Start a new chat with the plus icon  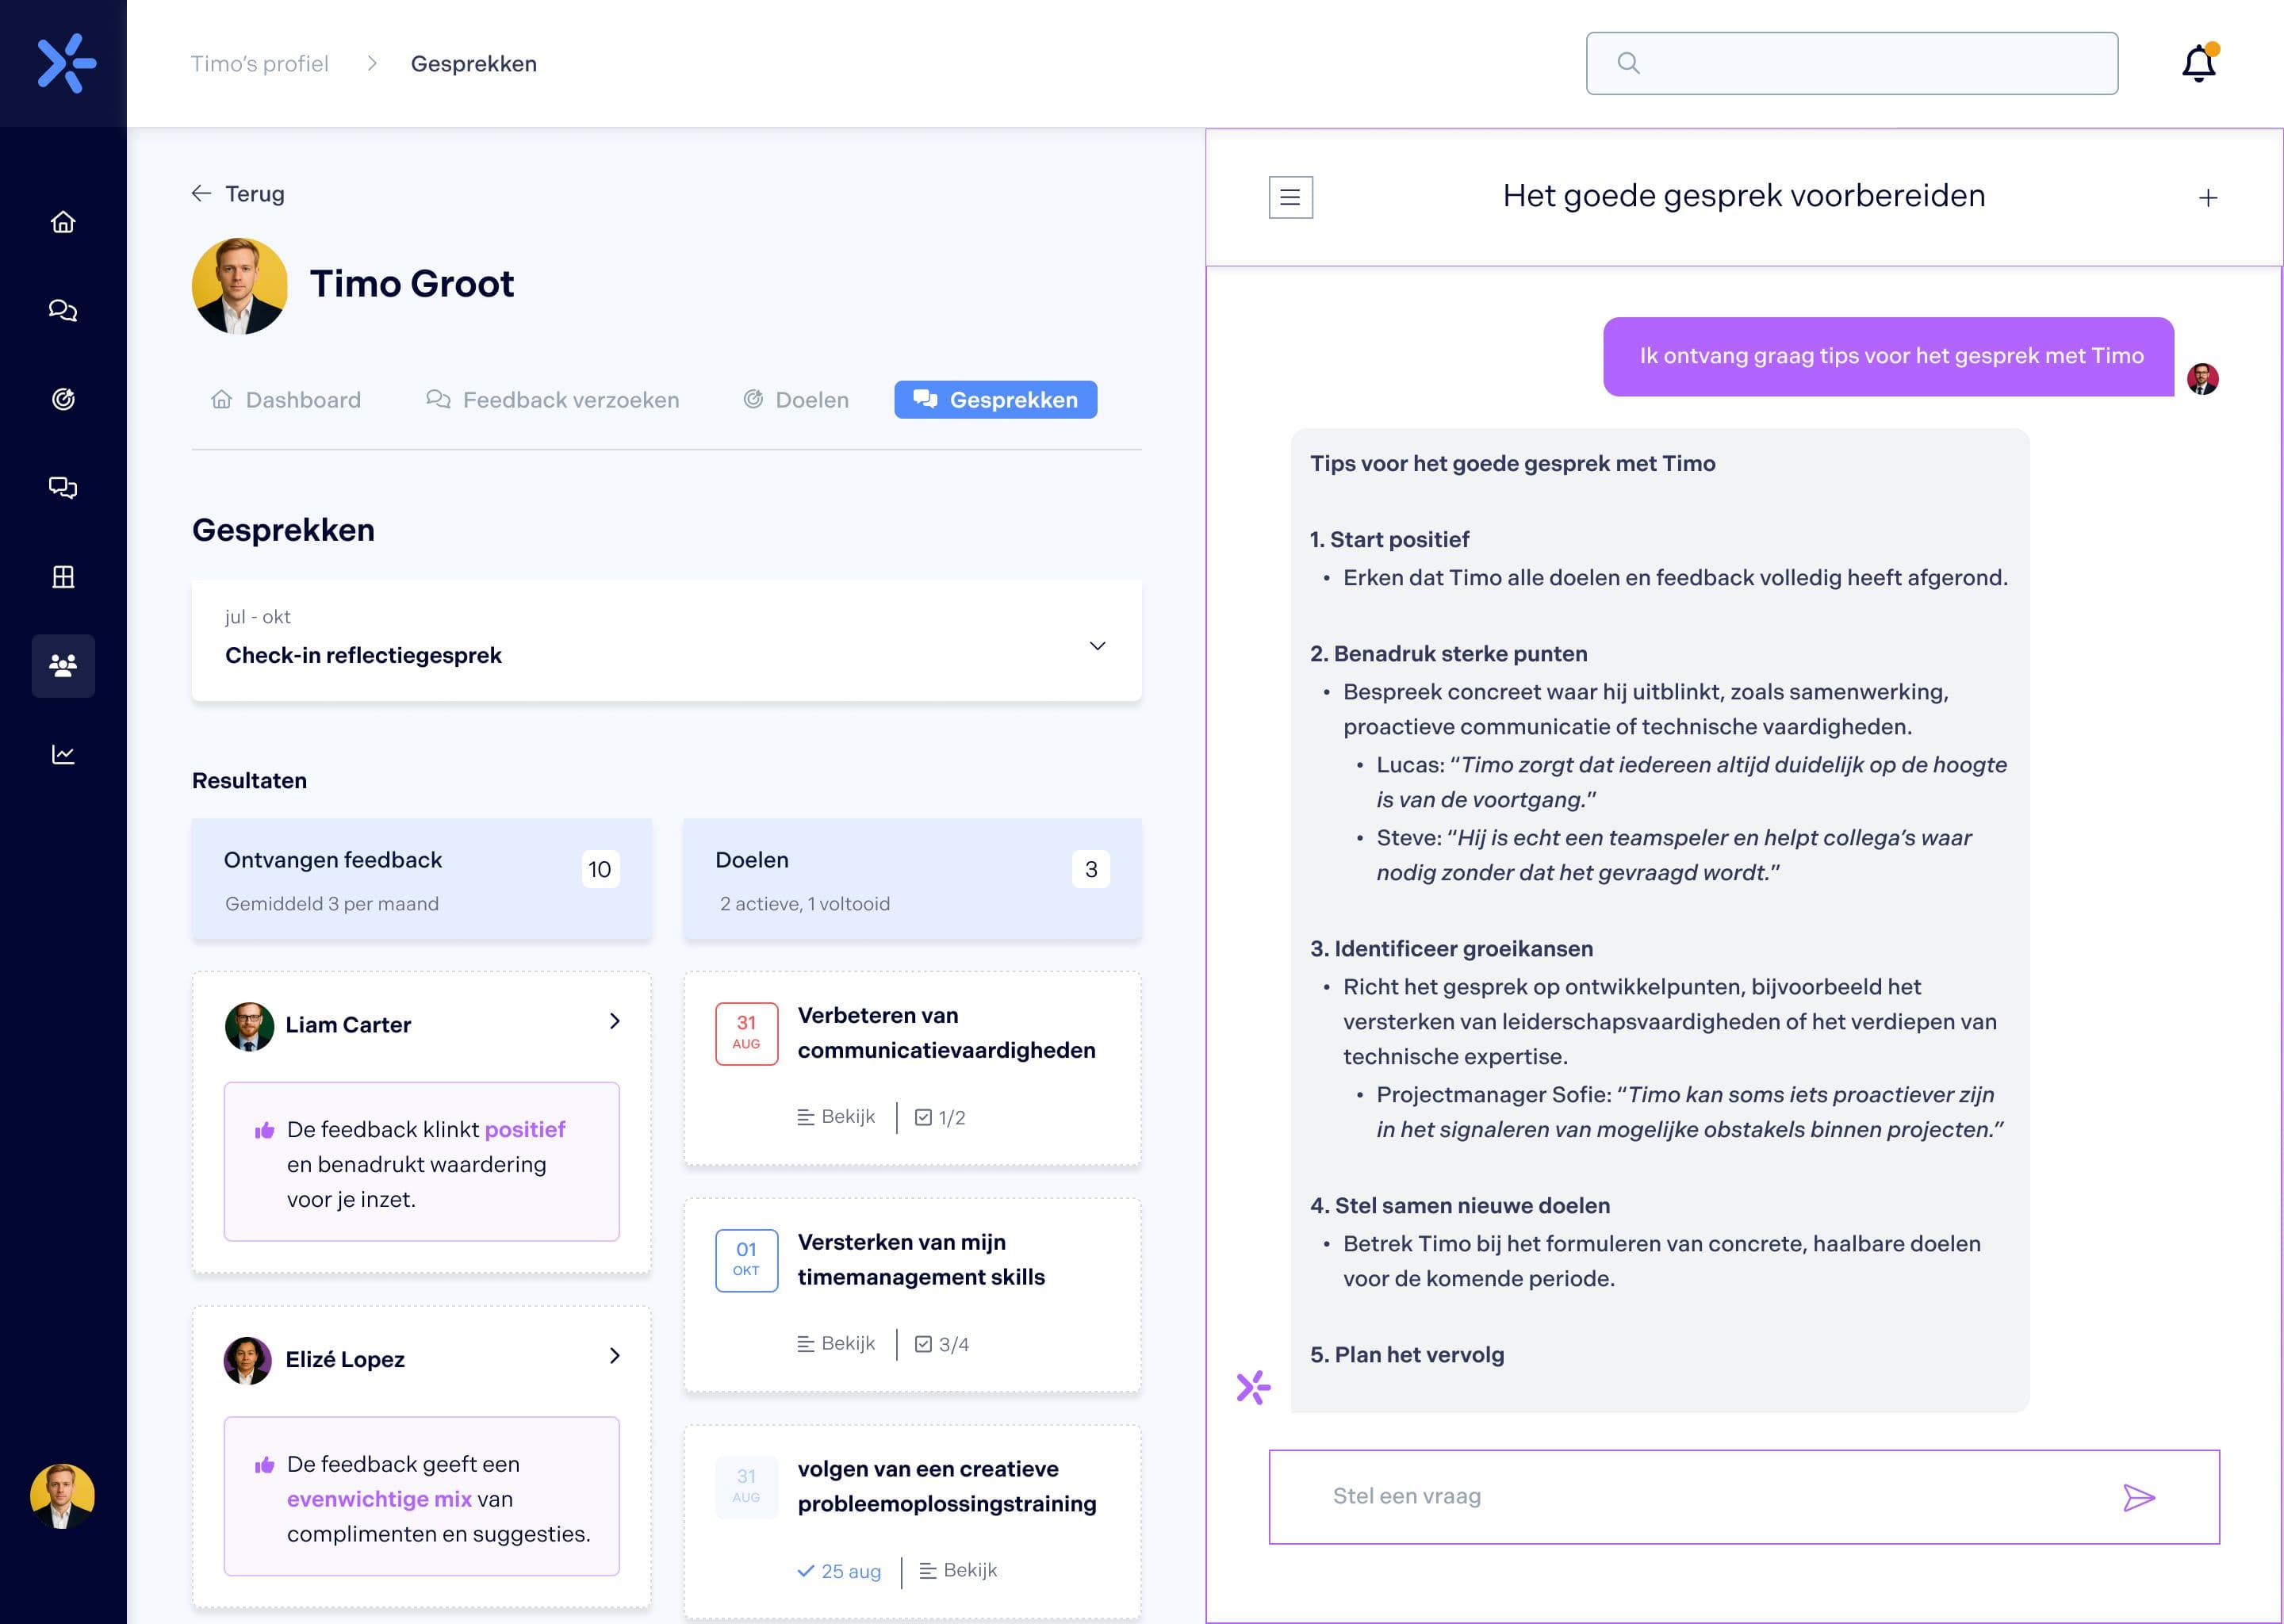click(x=2208, y=197)
